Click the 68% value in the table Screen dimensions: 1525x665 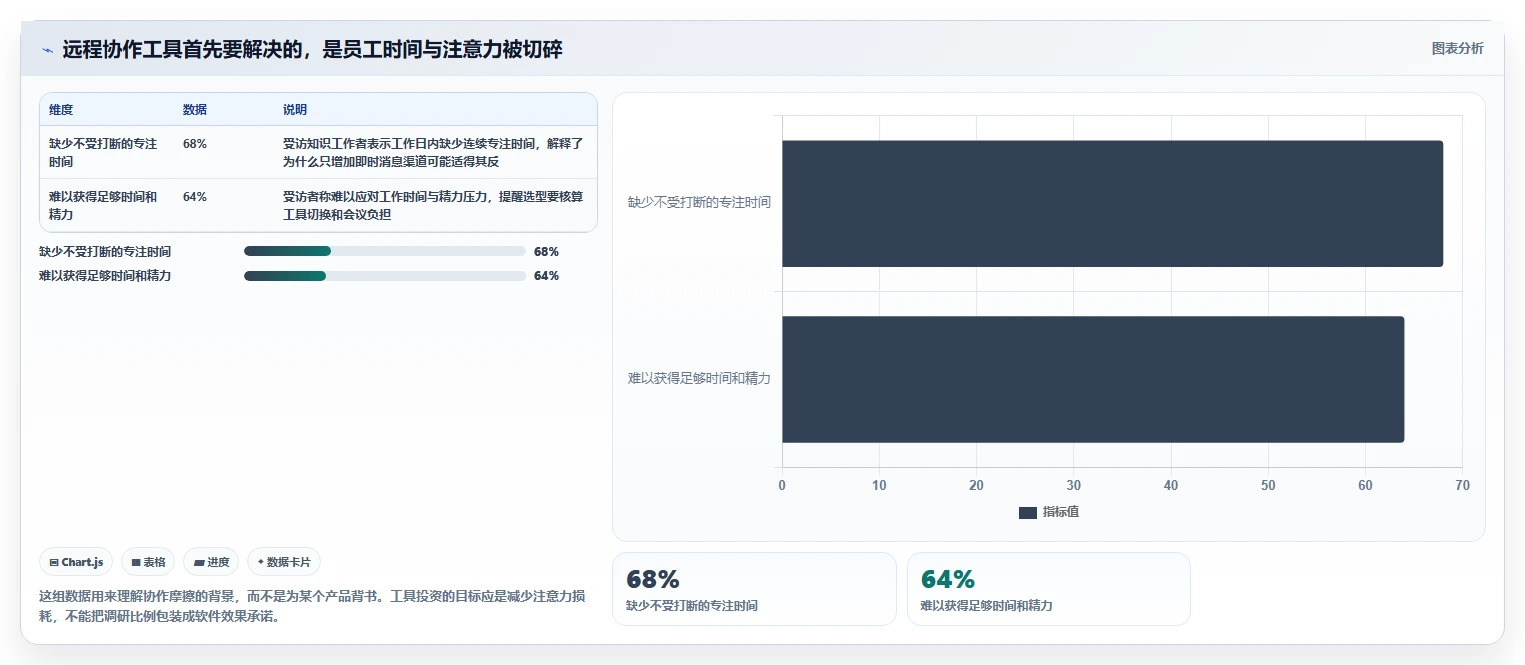coord(195,144)
